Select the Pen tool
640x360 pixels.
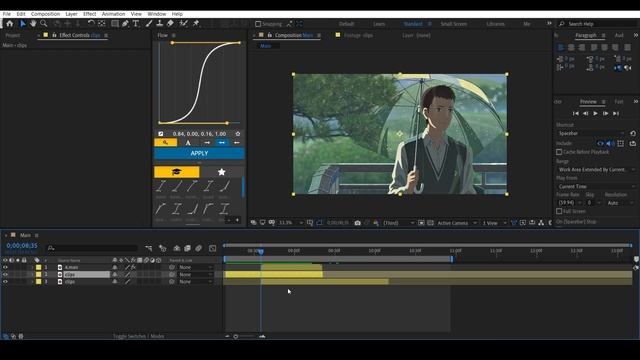(125, 24)
